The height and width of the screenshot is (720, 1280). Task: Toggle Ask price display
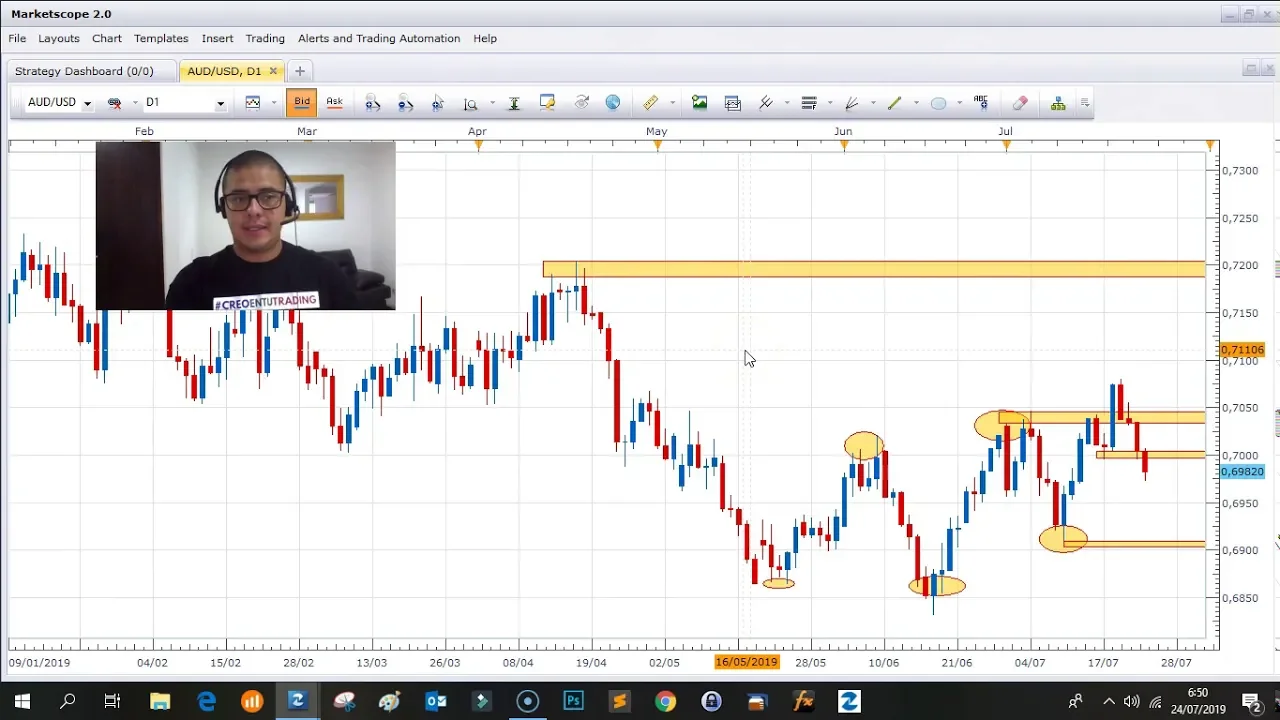click(334, 102)
